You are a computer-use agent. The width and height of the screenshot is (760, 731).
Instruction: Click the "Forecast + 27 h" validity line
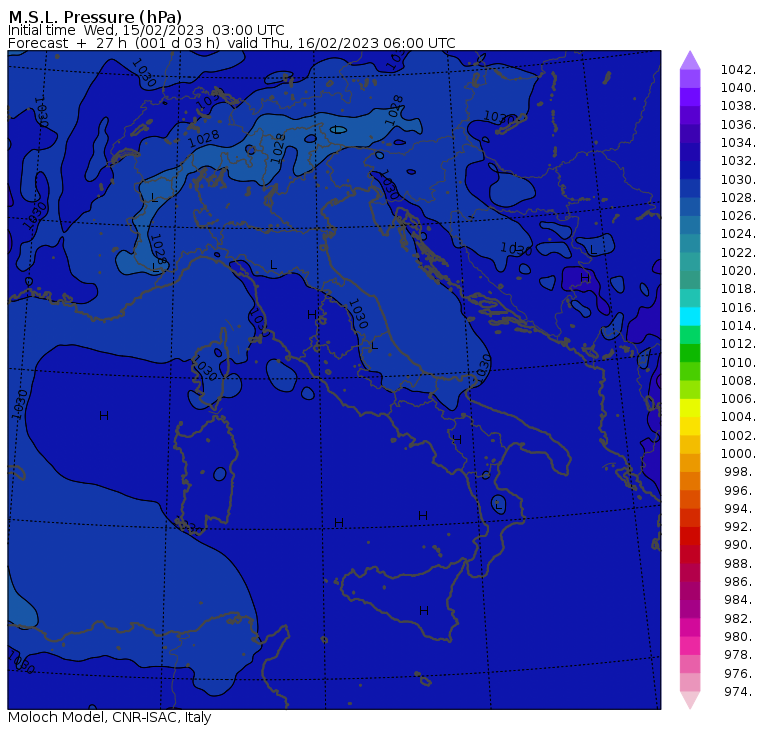(232, 43)
